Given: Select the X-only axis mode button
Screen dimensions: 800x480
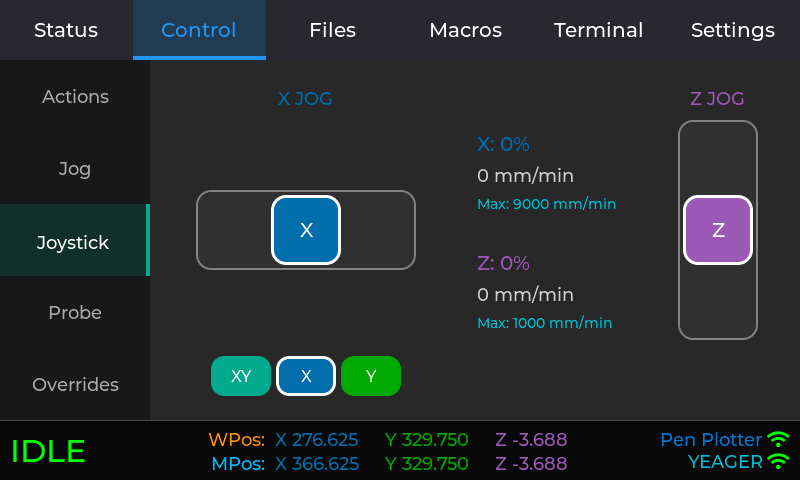Looking at the screenshot, I should tap(306, 376).
